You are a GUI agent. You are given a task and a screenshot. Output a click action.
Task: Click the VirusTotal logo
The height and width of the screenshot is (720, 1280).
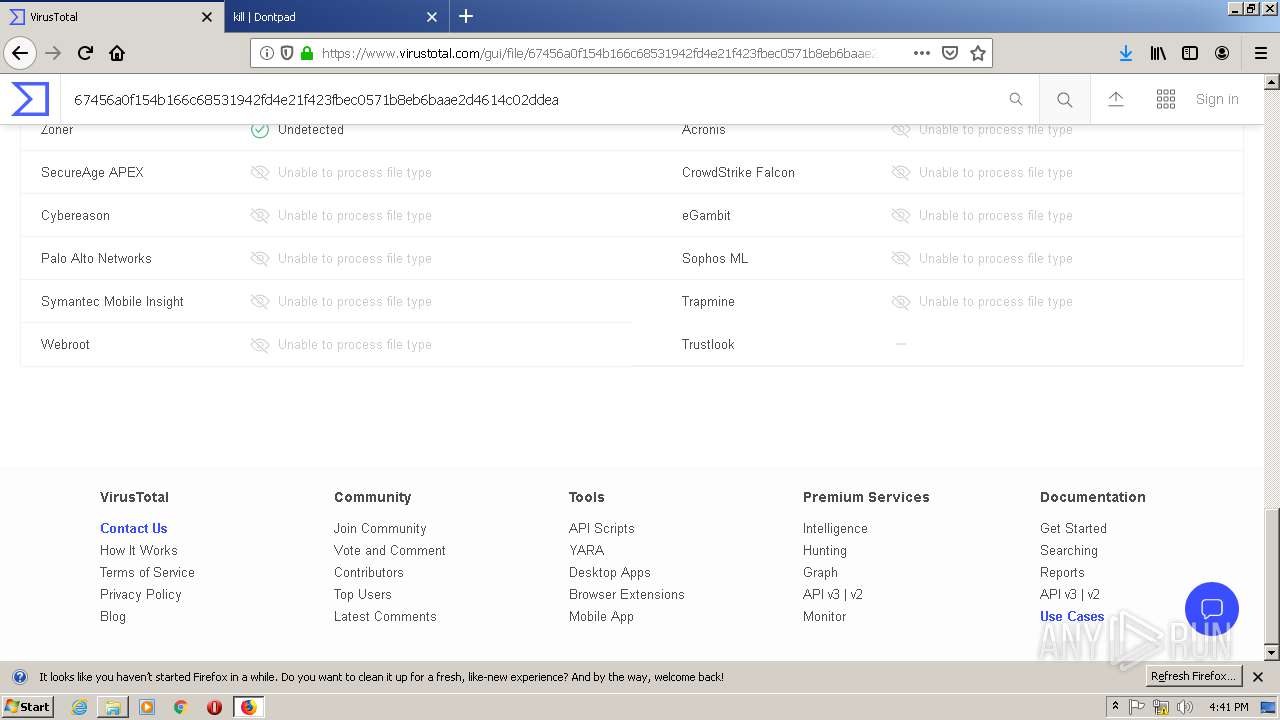tap(30, 99)
